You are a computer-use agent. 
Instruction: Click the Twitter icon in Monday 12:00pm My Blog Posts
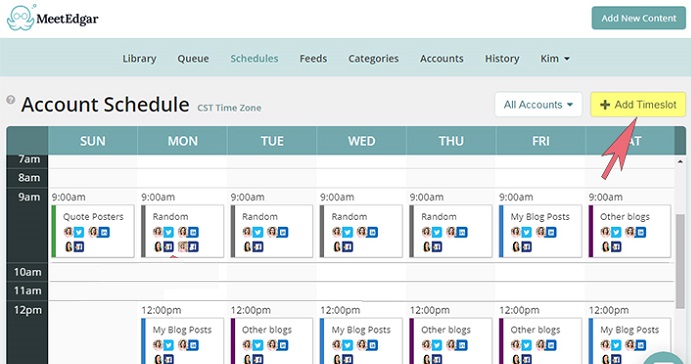click(x=168, y=345)
